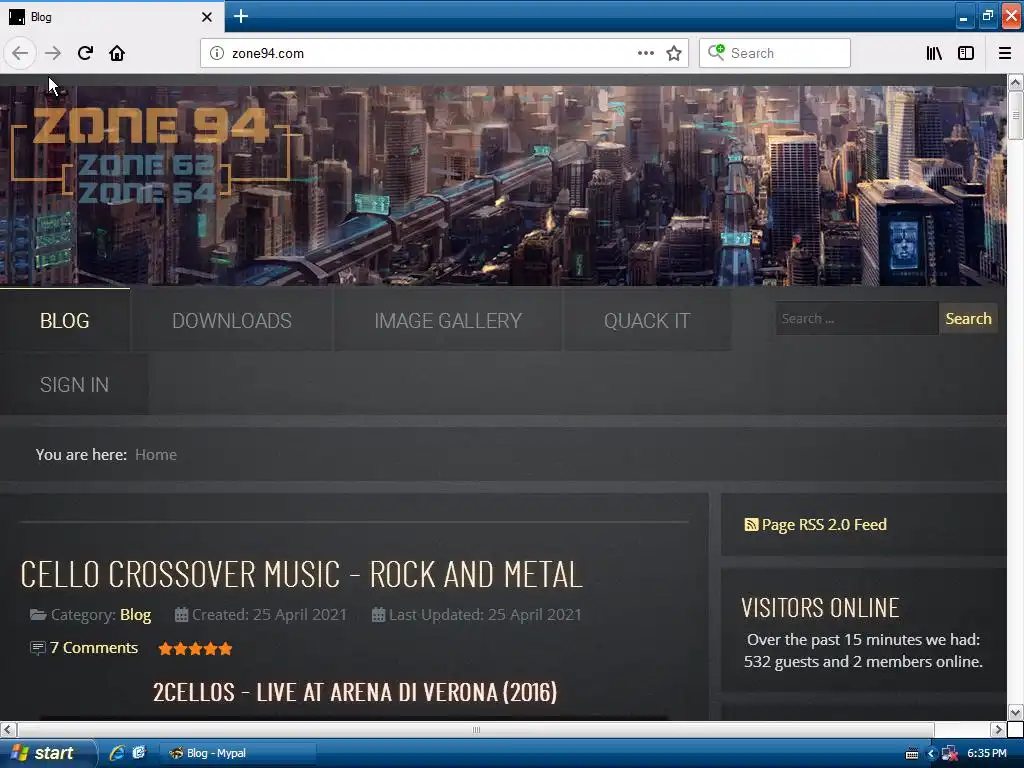This screenshot has height=768, width=1024.
Task: Open the IMAGE GALLERY menu item
Action: pyautogui.click(x=448, y=321)
